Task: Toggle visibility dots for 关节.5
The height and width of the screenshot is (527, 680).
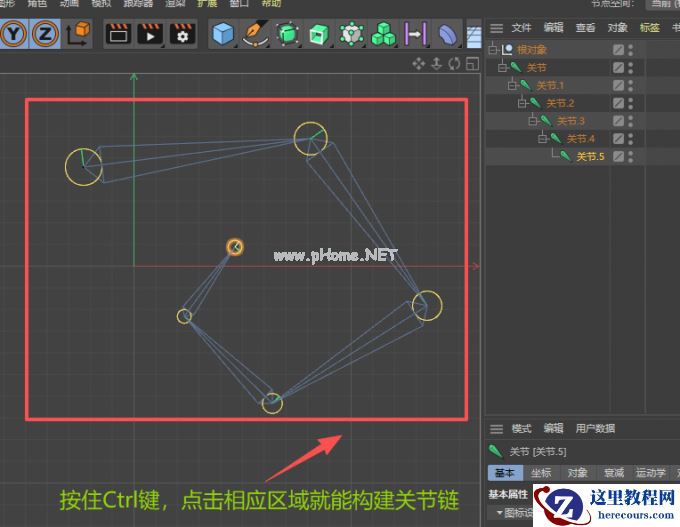Action: click(x=631, y=156)
